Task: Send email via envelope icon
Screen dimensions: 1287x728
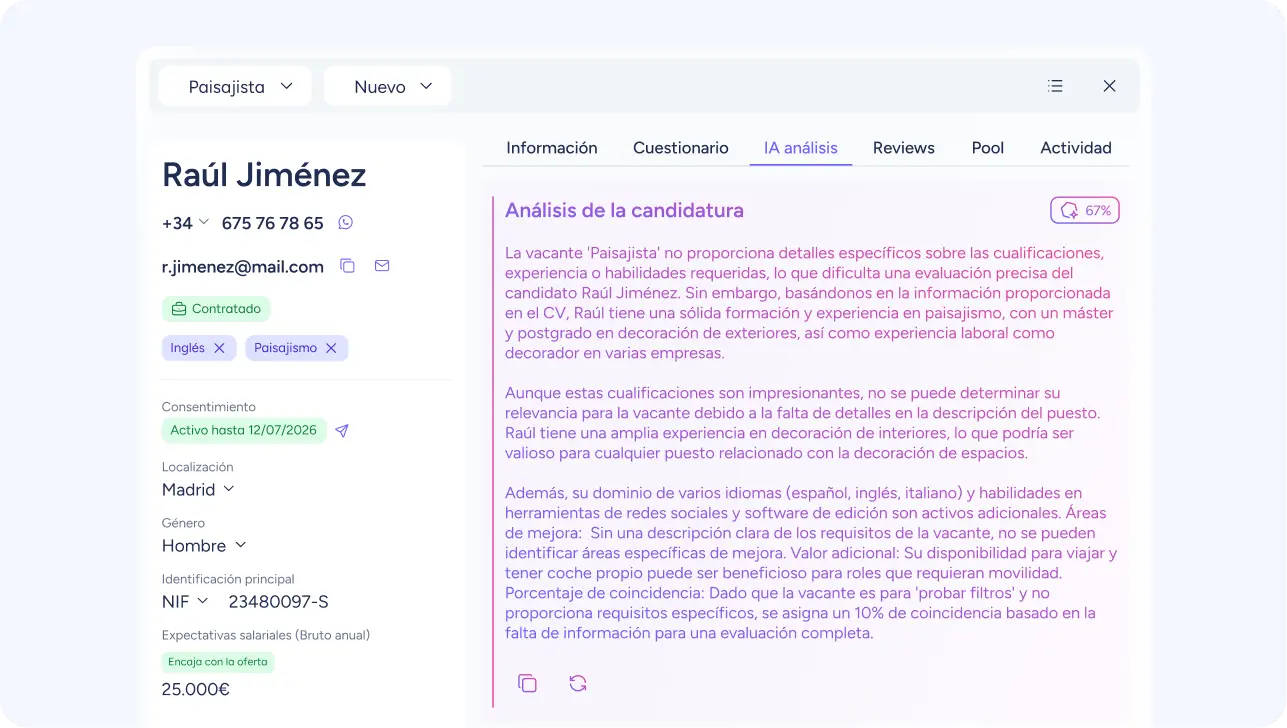Action: pos(382,266)
